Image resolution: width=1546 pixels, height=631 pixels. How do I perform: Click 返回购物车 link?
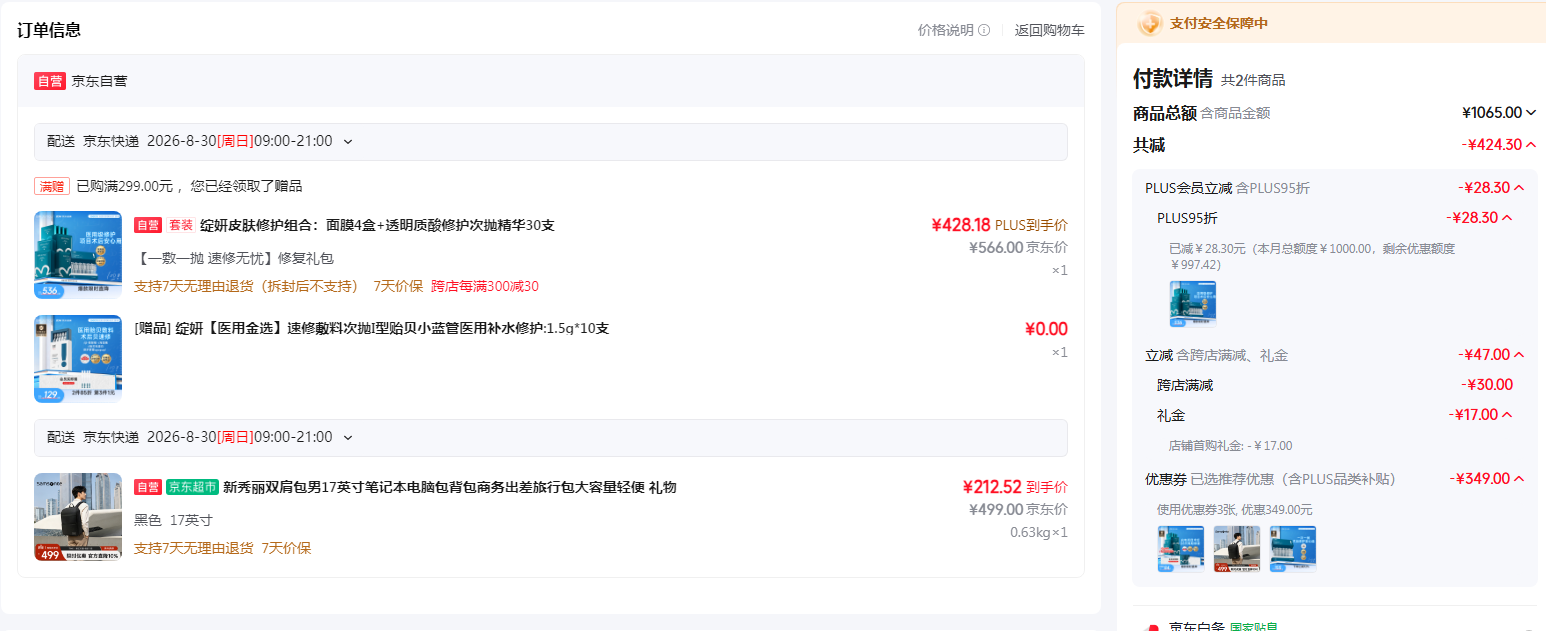pos(1049,30)
